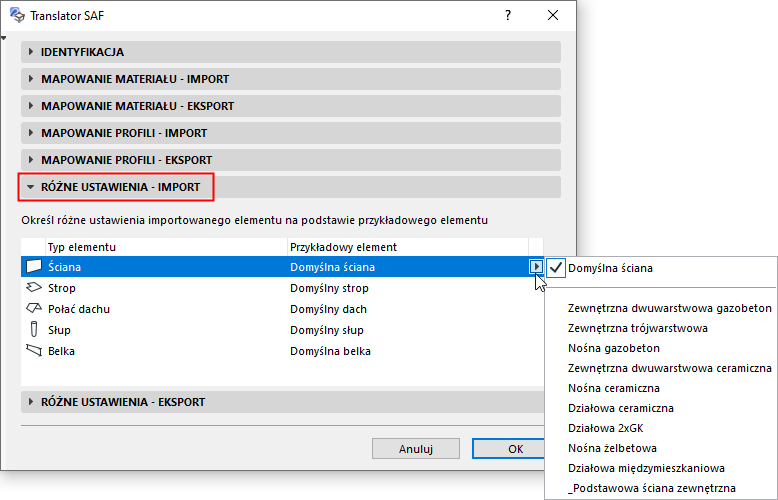778x500 pixels.
Task: Confirm with the OK button
Action: point(508,449)
